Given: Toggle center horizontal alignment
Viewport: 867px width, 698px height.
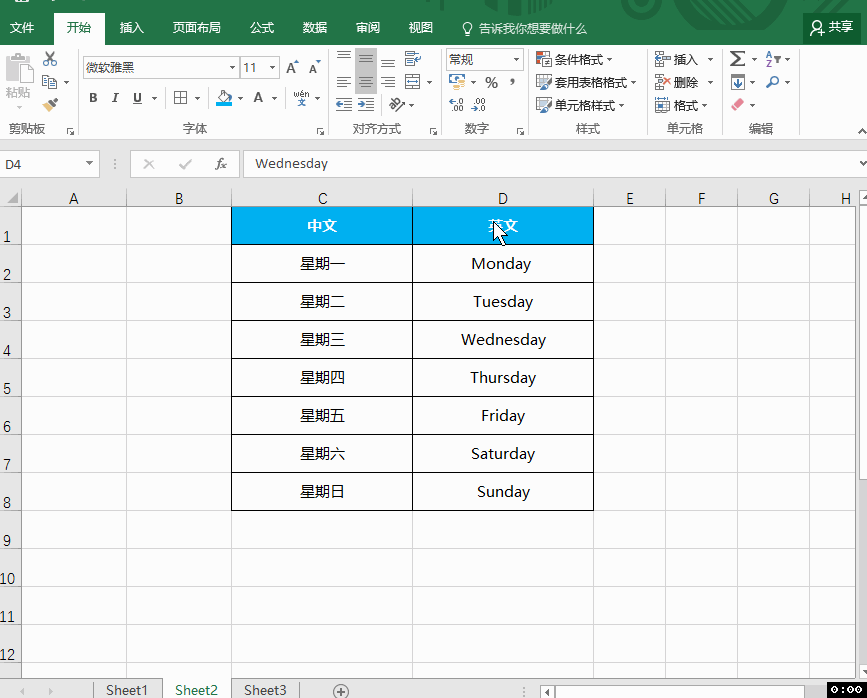Looking at the screenshot, I should 366,82.
